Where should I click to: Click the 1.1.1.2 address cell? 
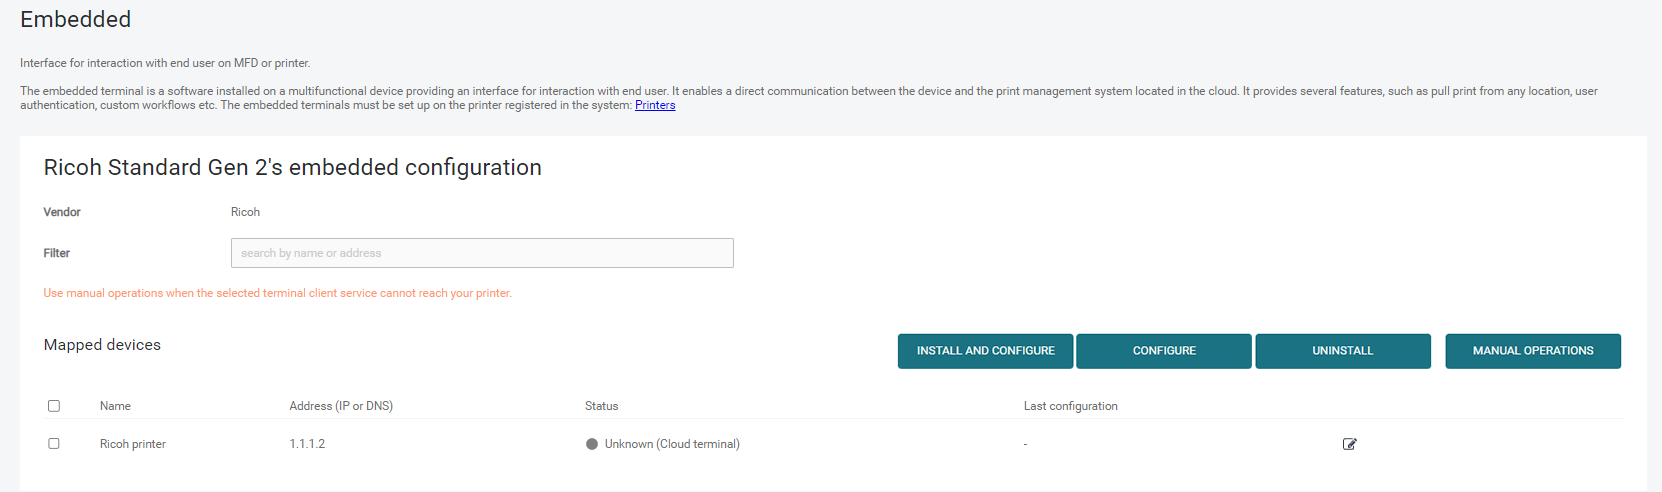(307, 444)
